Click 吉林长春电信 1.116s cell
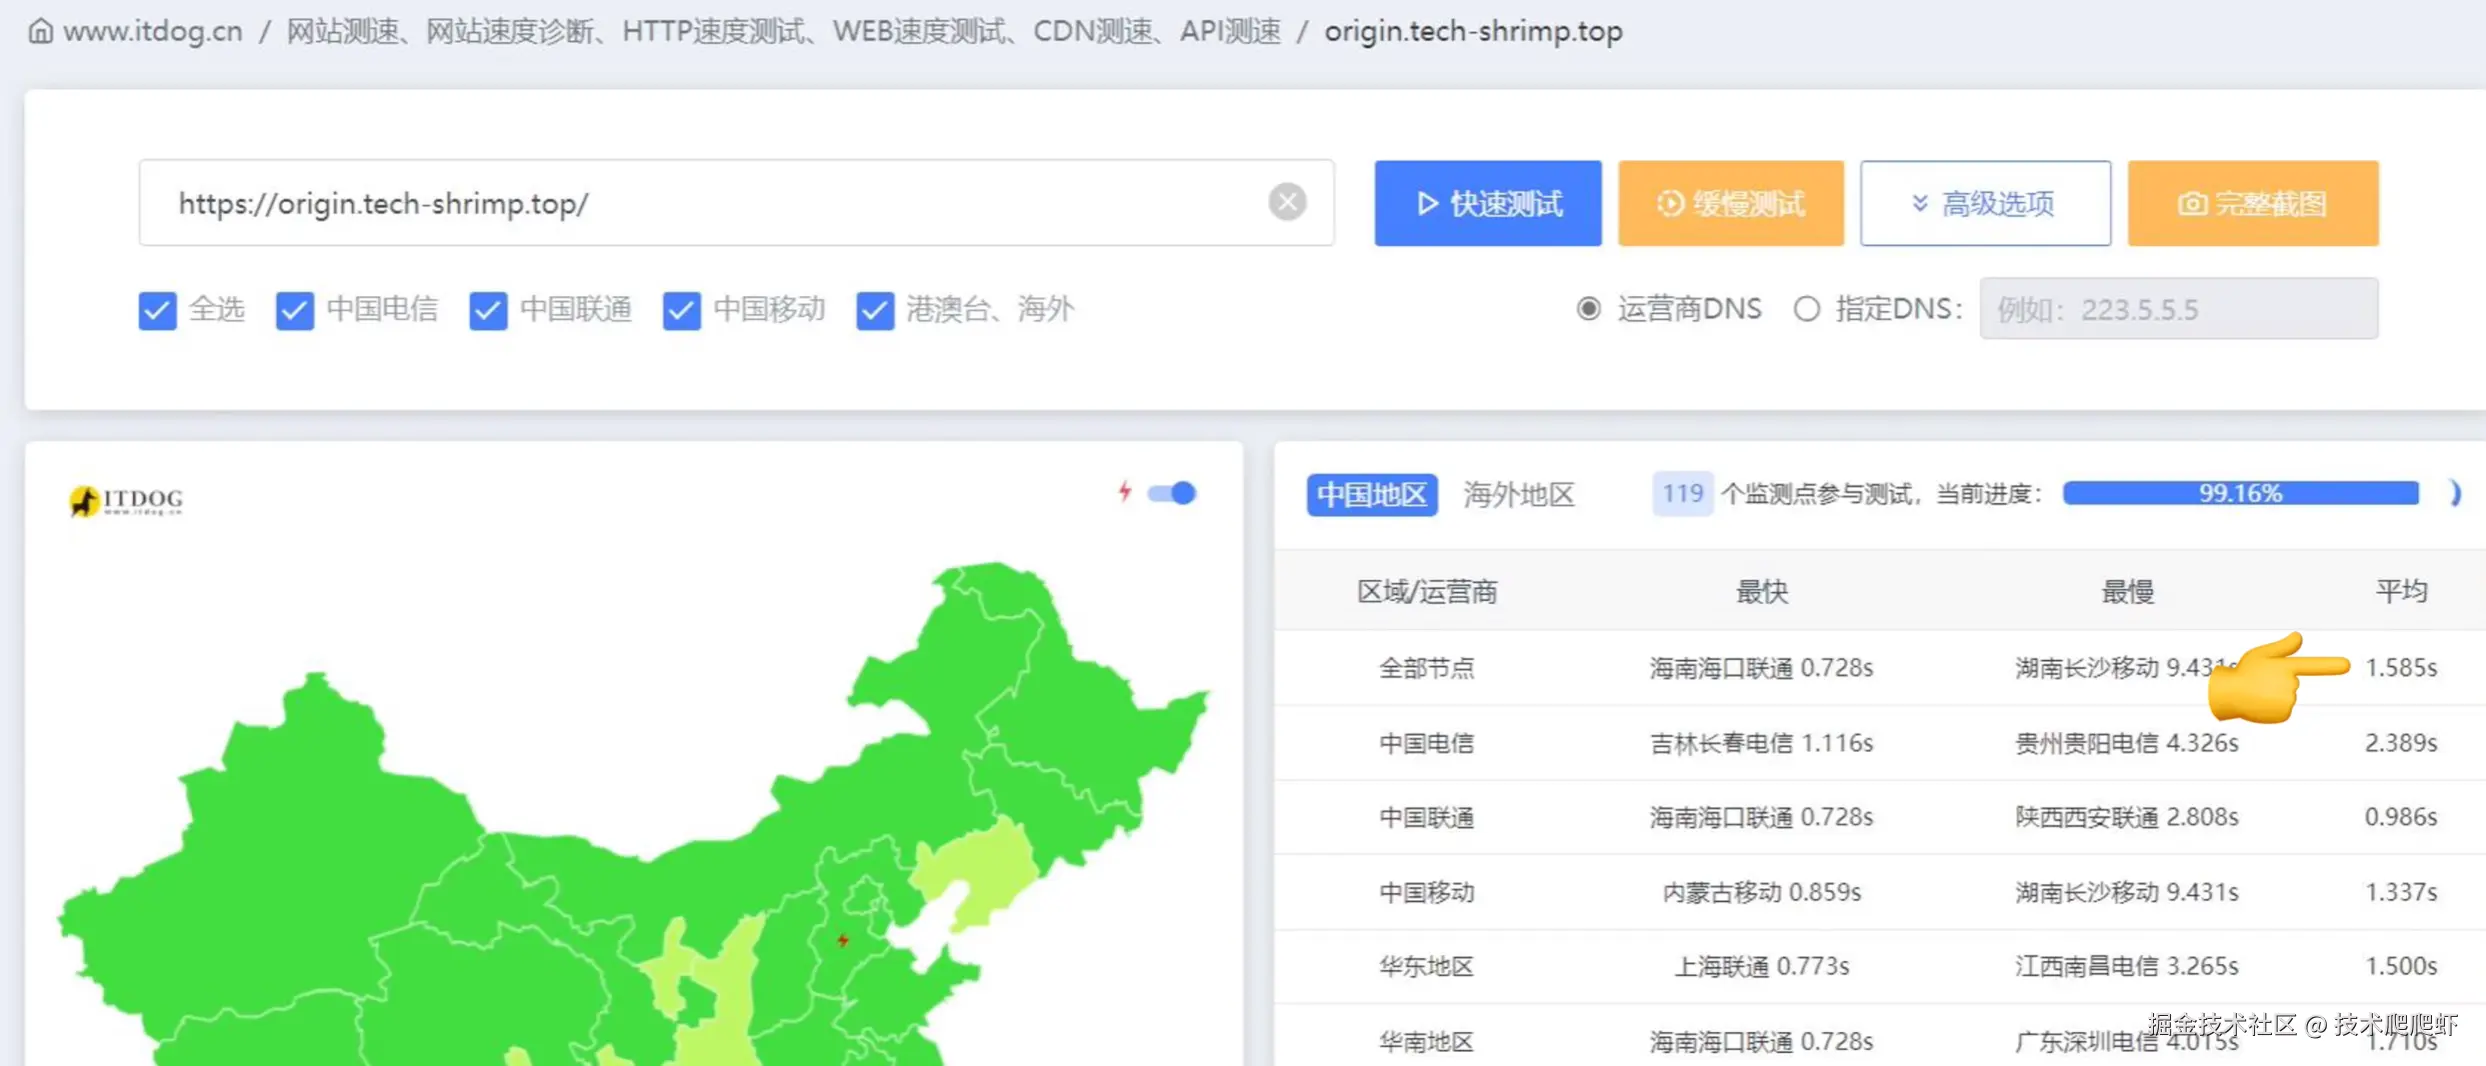The image size is (2486, 1066). click(x=1761, y=743)
